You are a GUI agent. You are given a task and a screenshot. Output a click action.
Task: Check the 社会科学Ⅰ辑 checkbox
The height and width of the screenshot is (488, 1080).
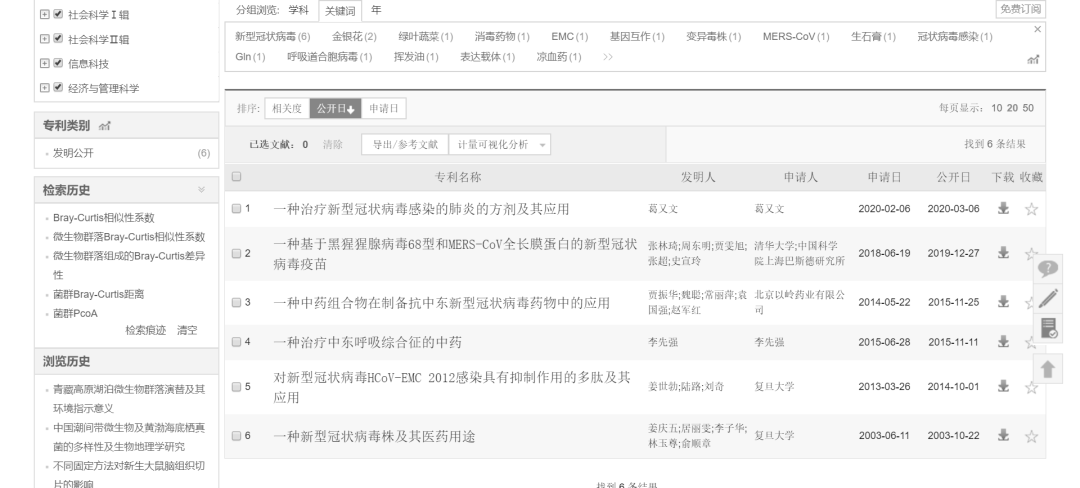tap(58, 14)
